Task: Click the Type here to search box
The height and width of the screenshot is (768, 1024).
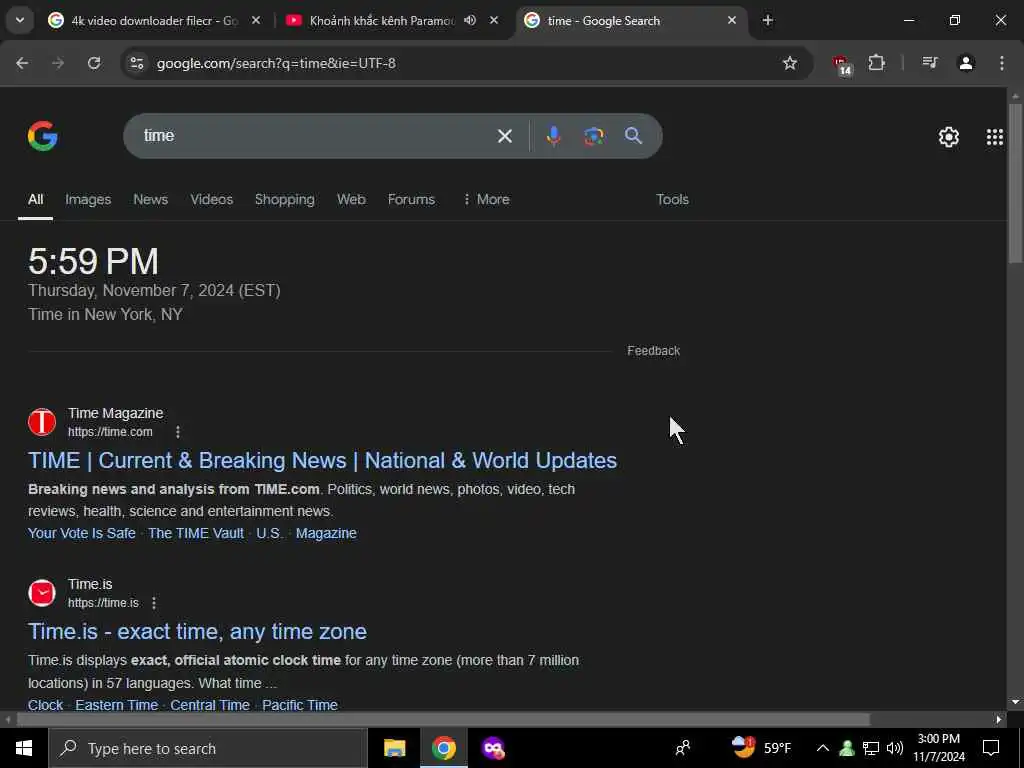Action: [208, 748]
